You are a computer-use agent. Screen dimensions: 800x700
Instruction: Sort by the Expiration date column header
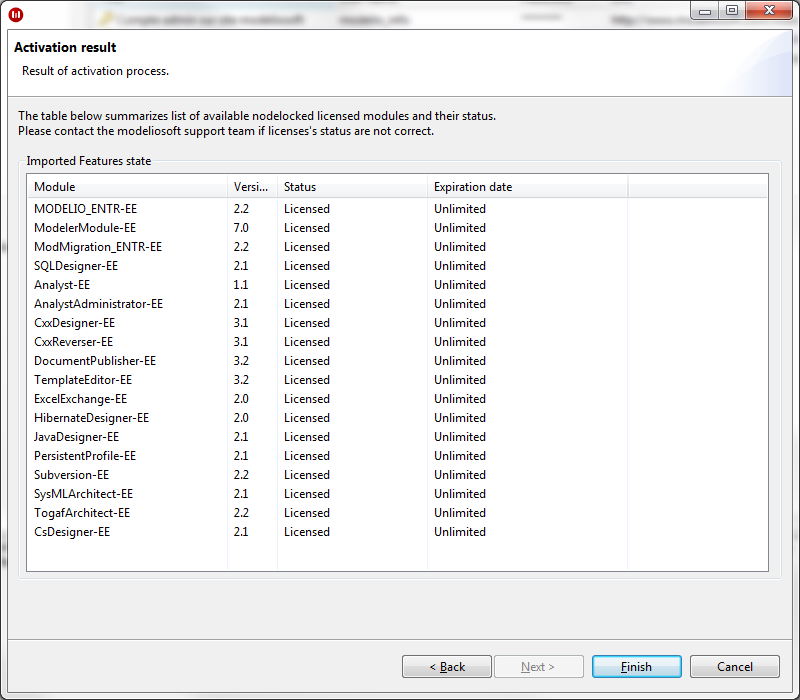click(527, 187)
